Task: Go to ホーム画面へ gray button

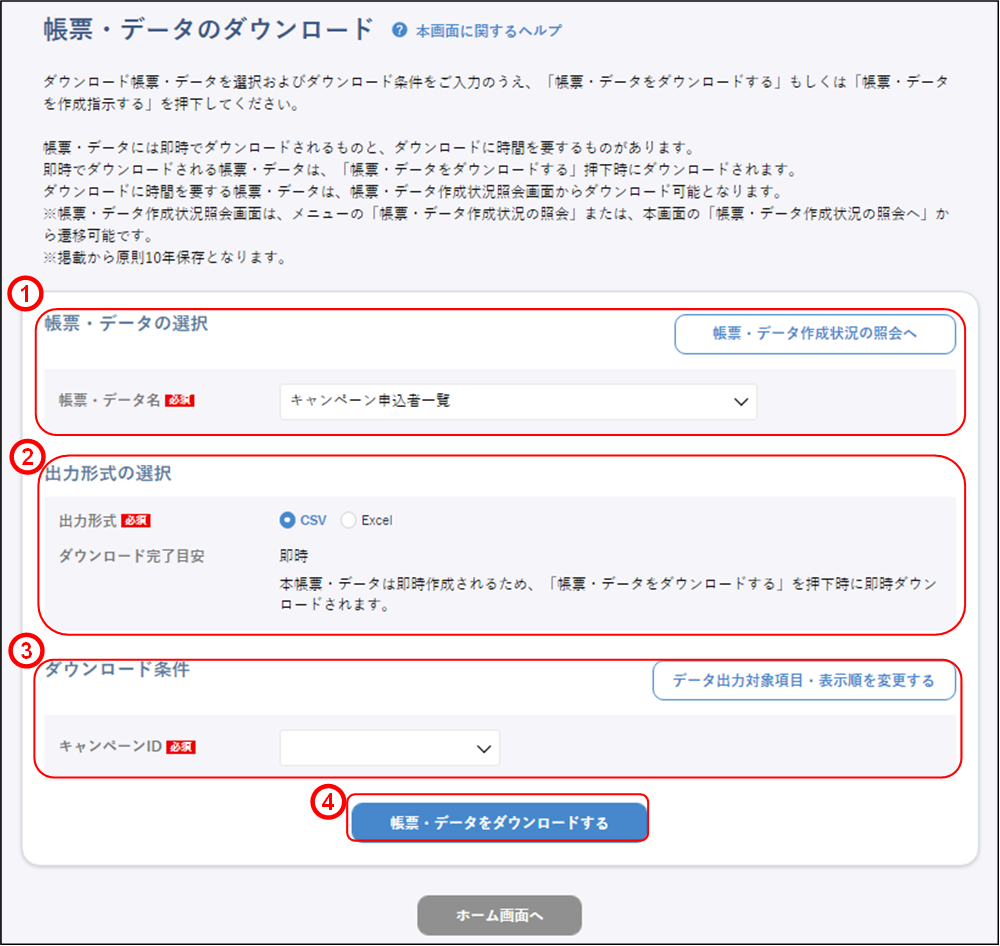Action: [499, 915]
